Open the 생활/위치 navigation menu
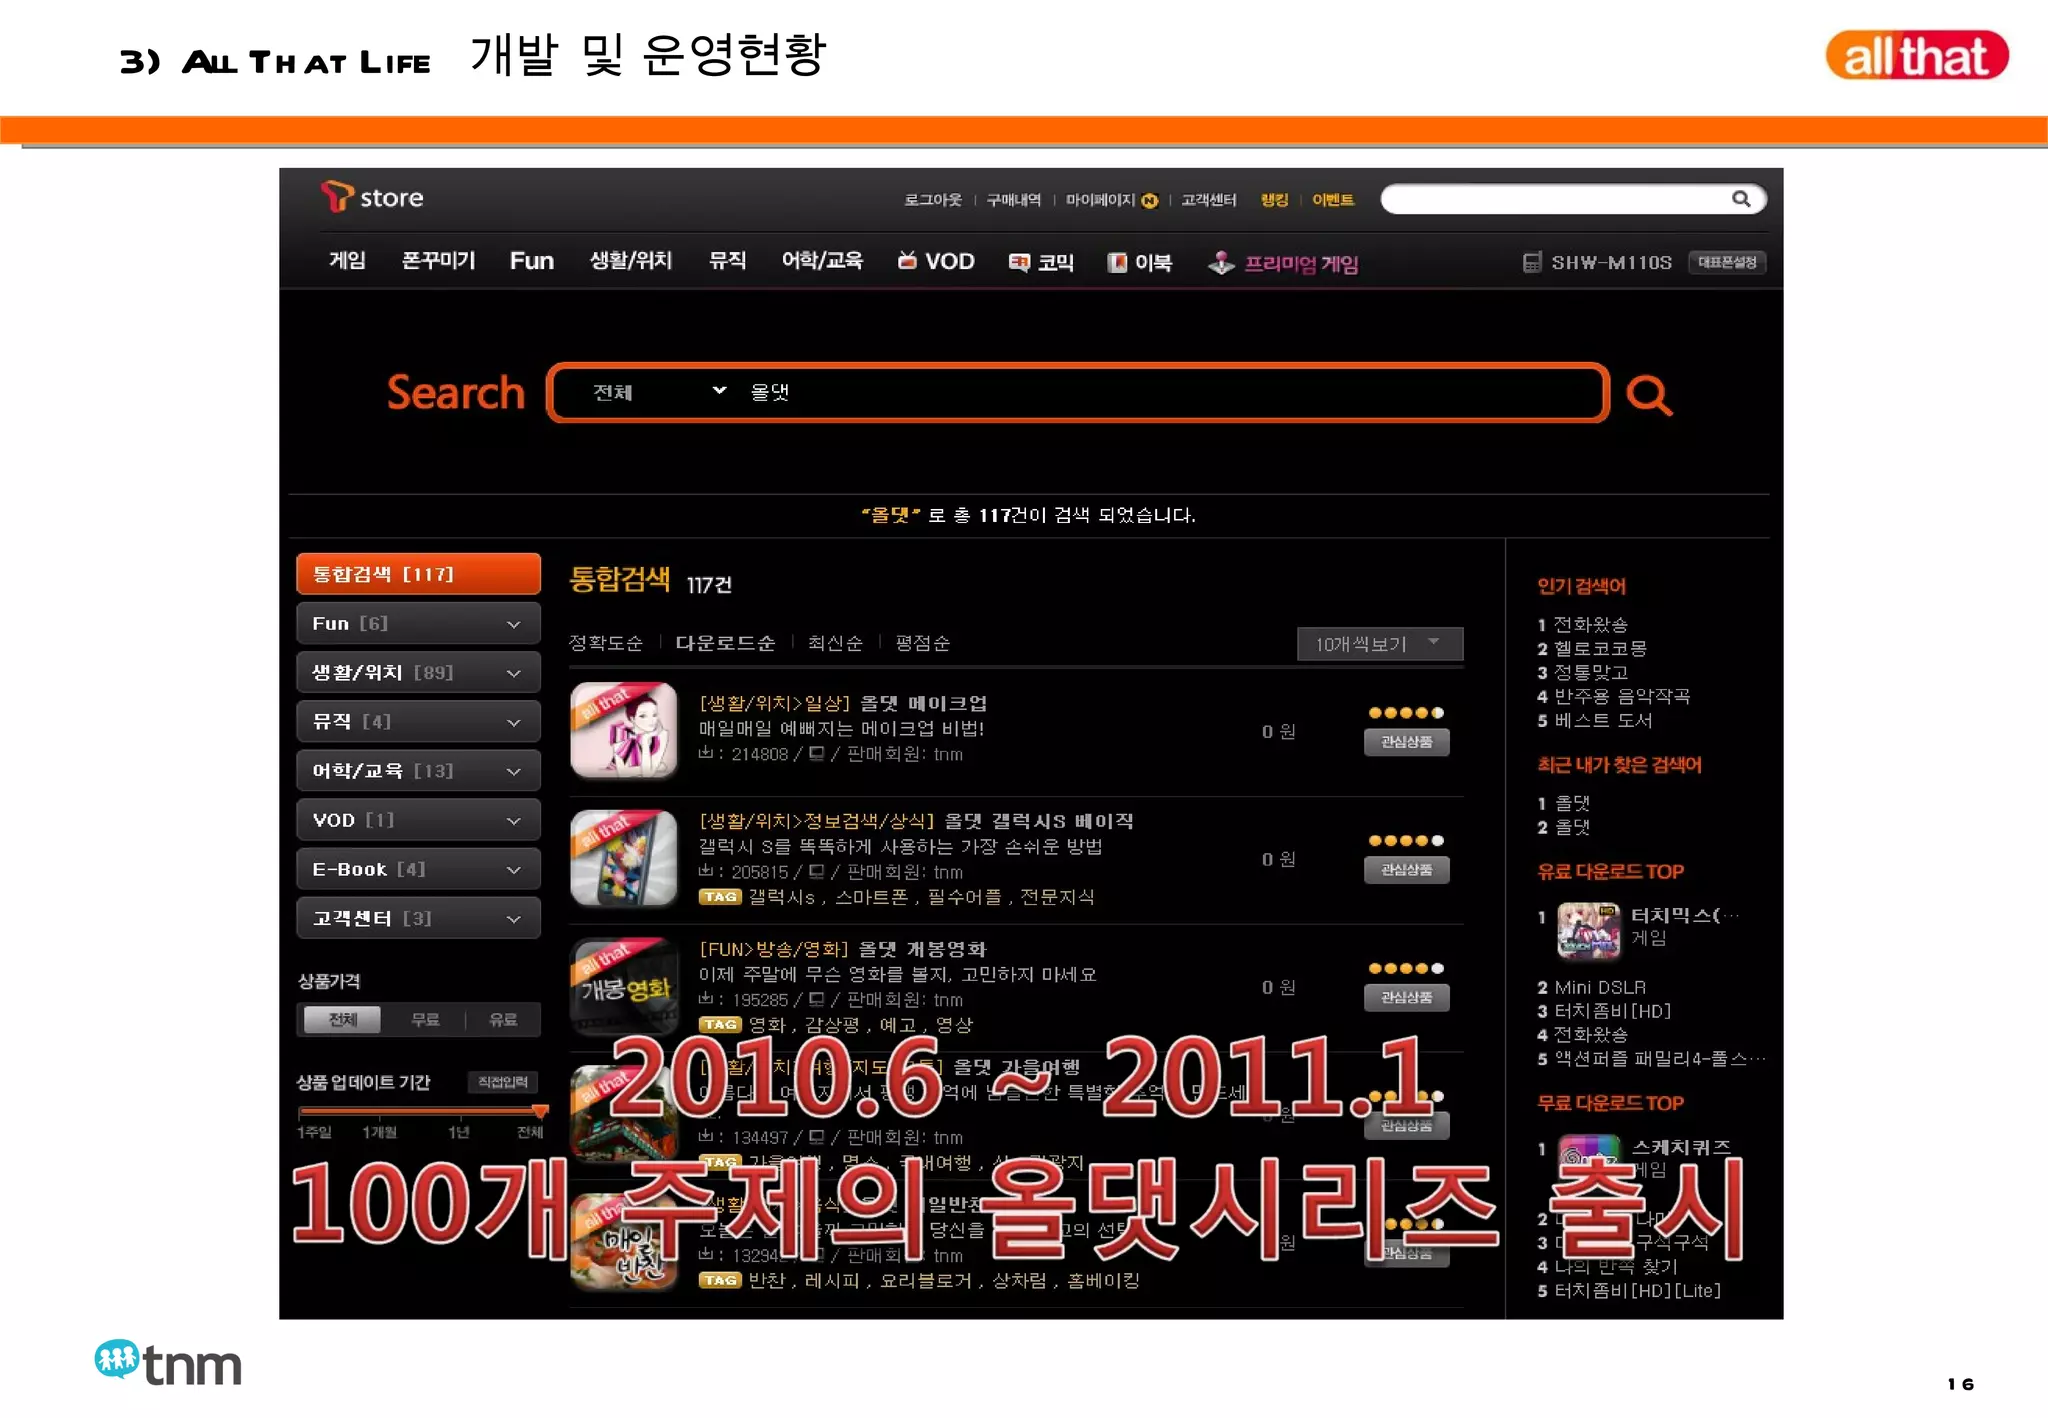2048x1418 pixels. click(x=630, y=260)
